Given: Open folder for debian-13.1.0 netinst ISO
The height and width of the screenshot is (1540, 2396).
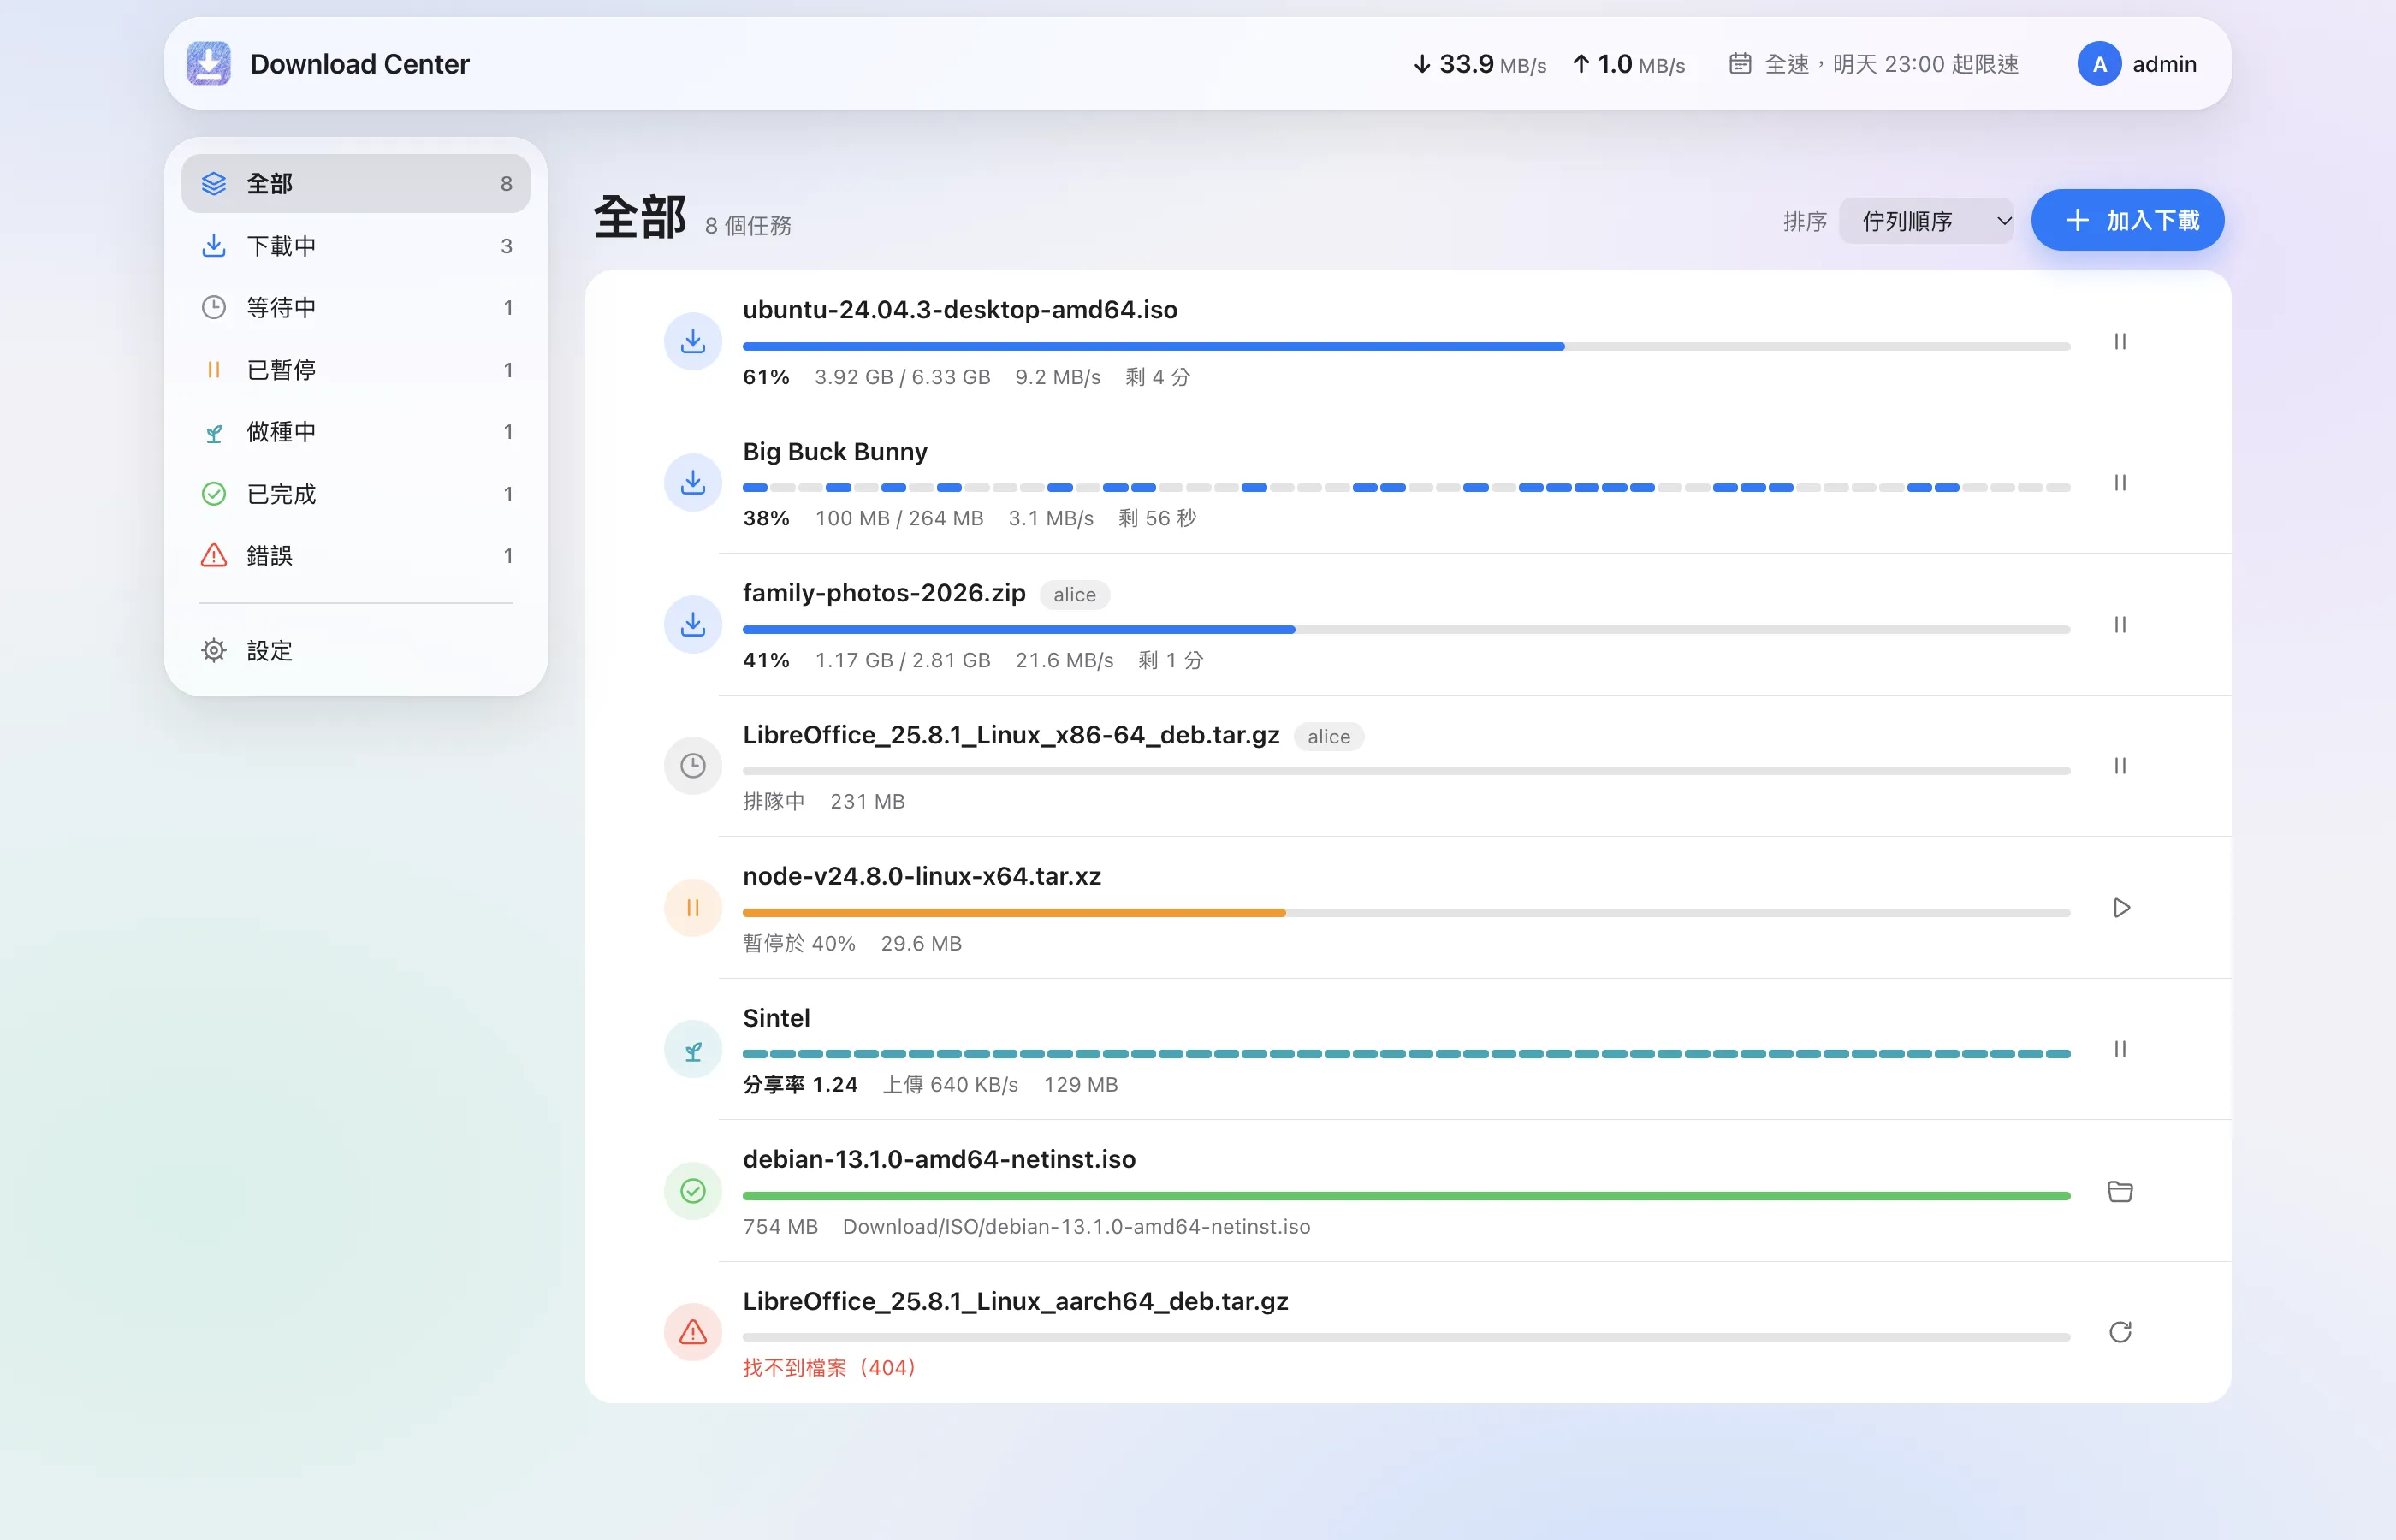Looking at the screenshot, I should pos(2119,1191).
